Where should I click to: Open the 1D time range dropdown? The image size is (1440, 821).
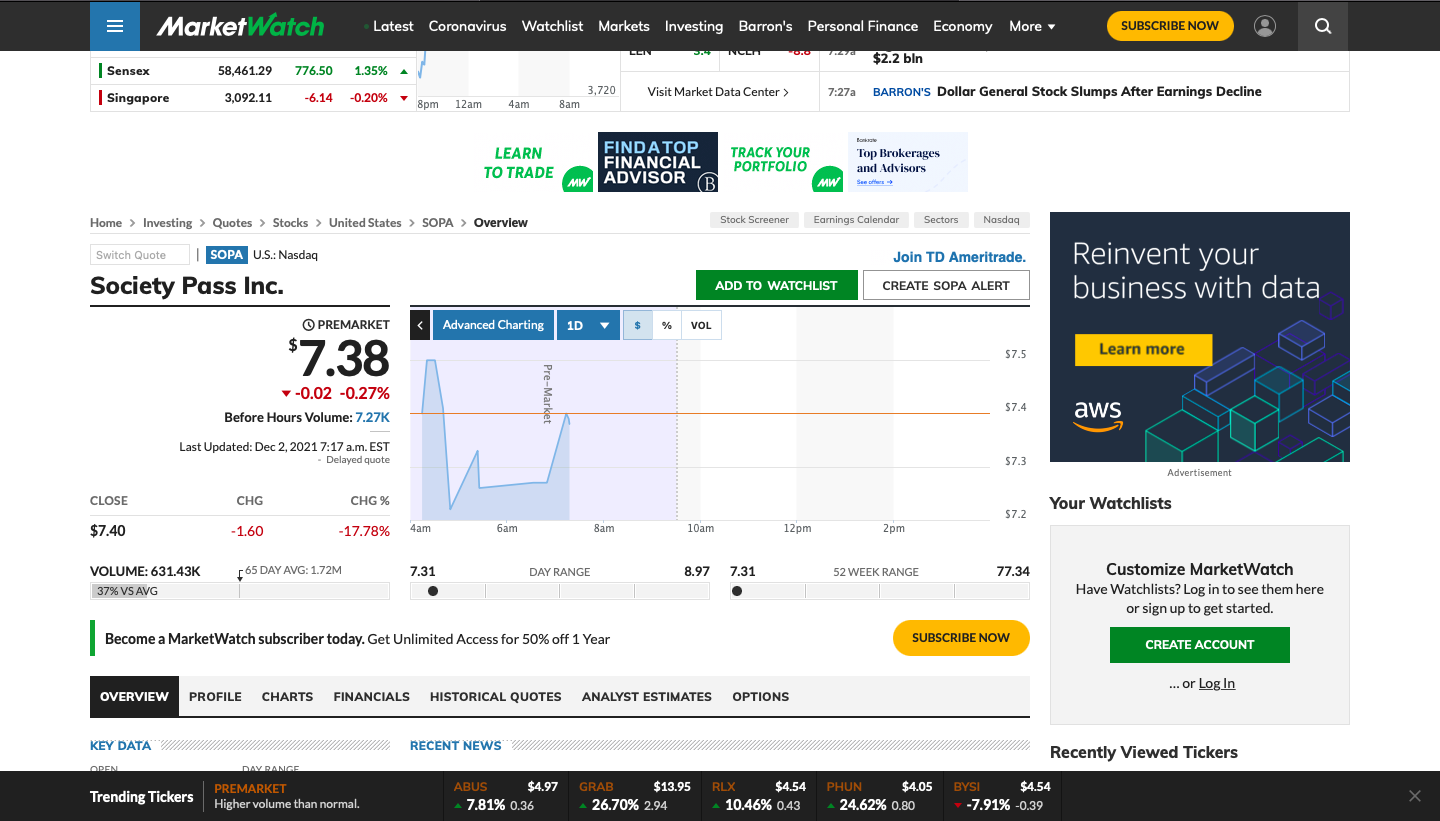(588, 325)
